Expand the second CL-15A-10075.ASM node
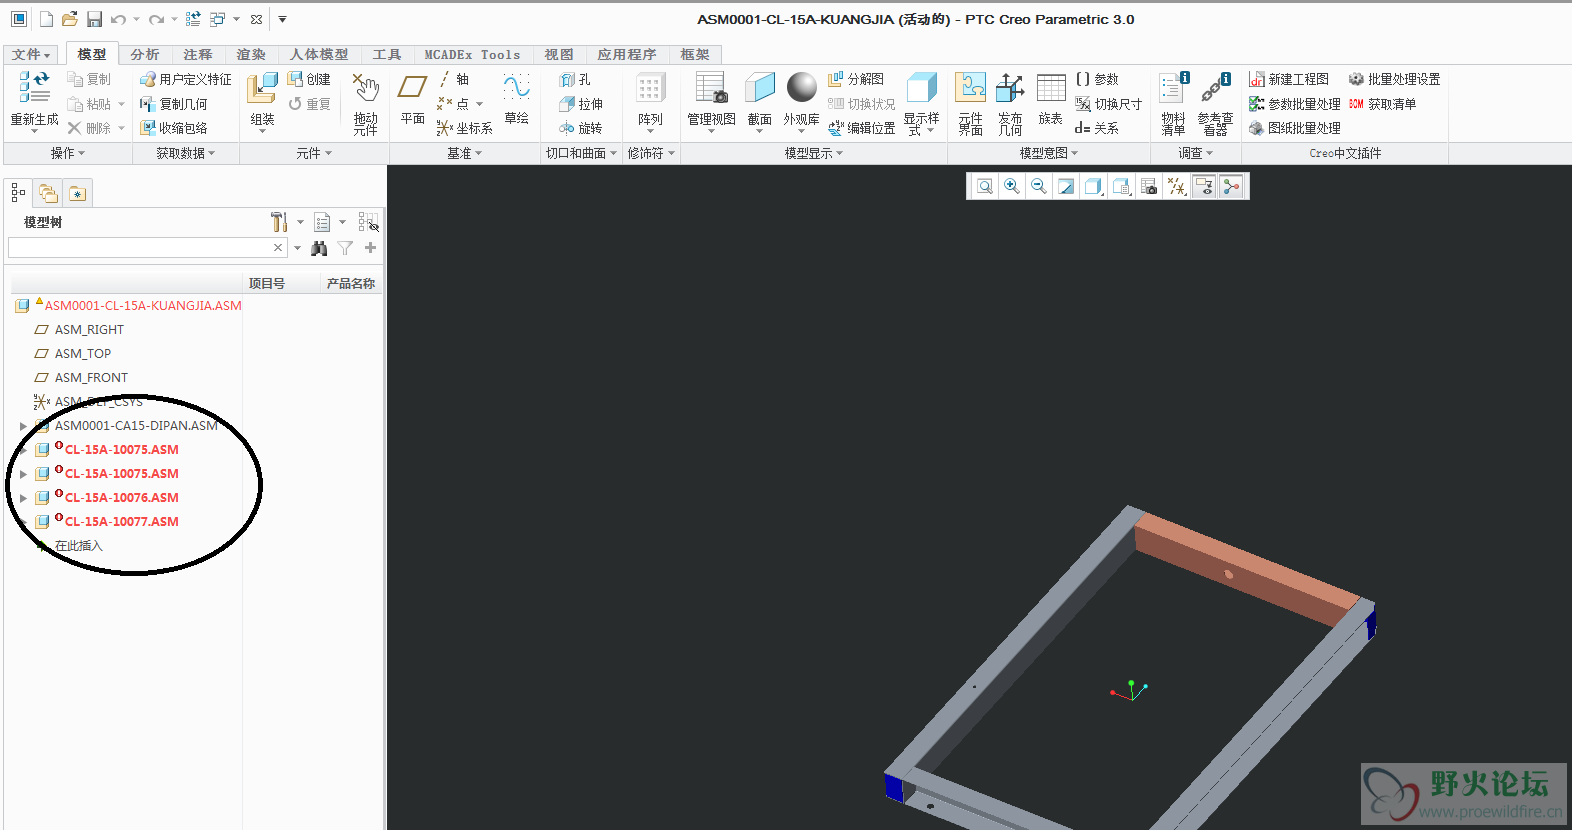 pyautogui.click(x=23, y=474)
